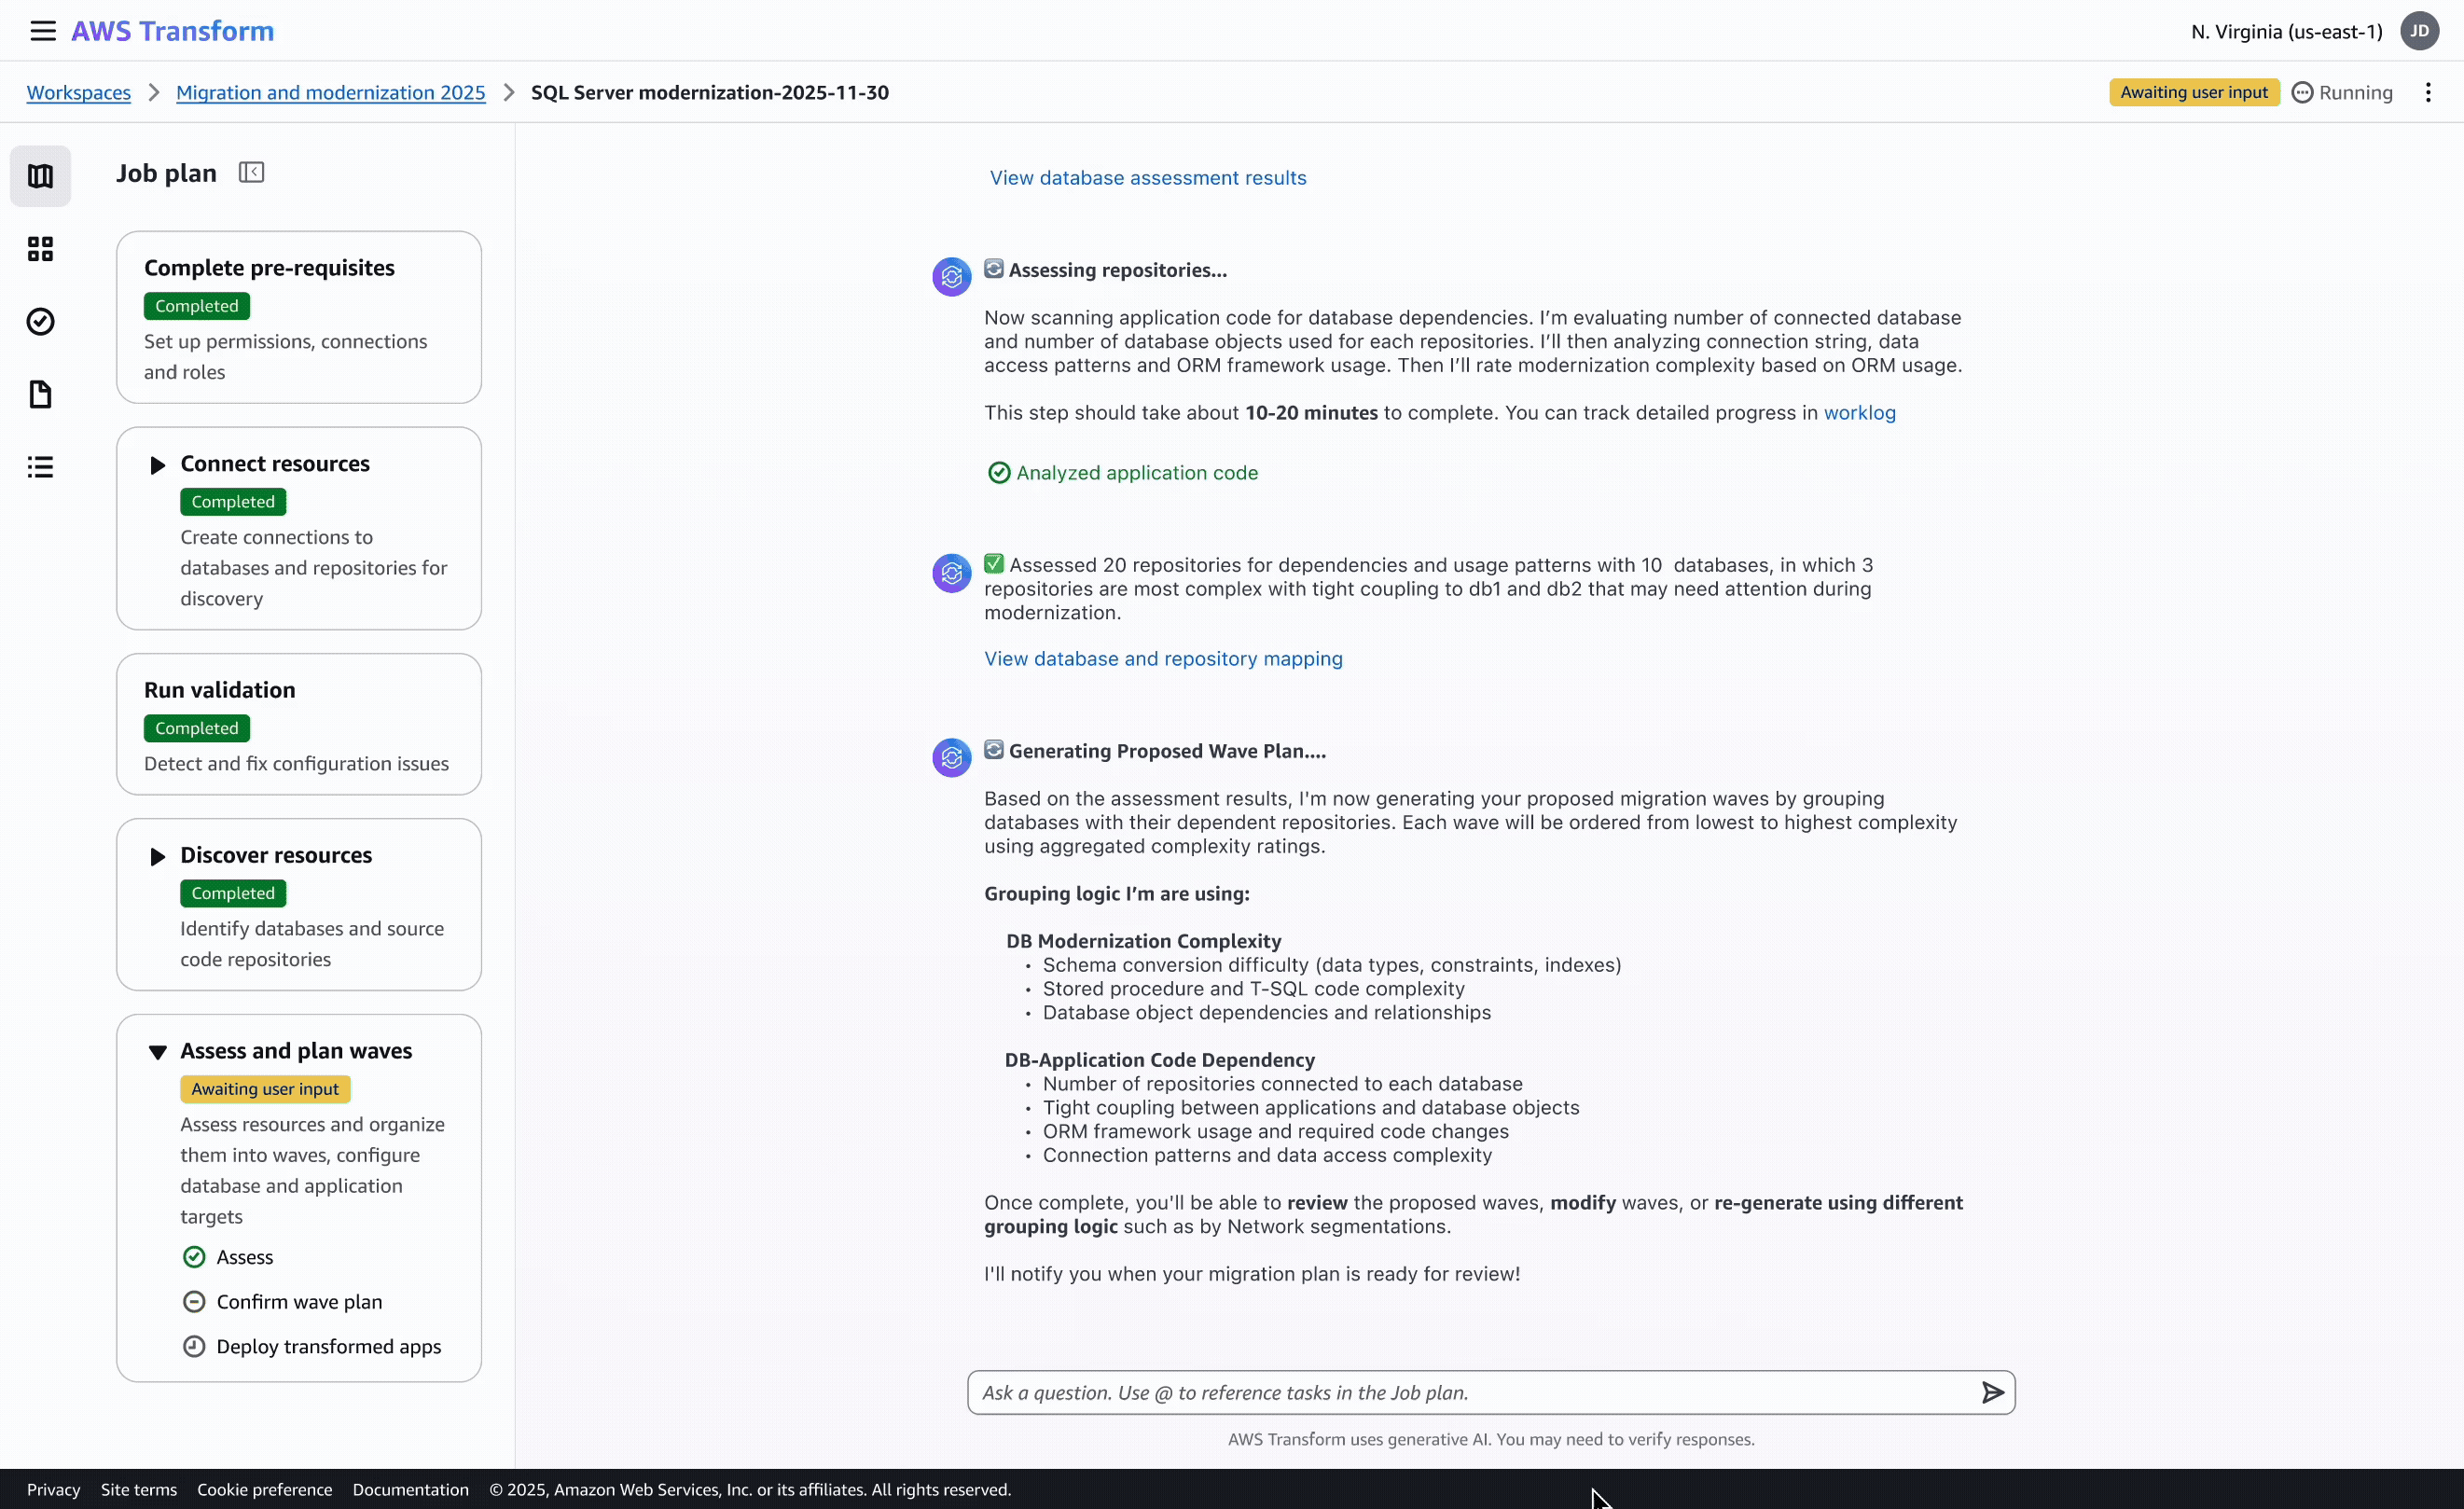The width and height of the screenshot is (2464, 1509).
Task: Open the worklog link
Action: tap(1858, 412)
